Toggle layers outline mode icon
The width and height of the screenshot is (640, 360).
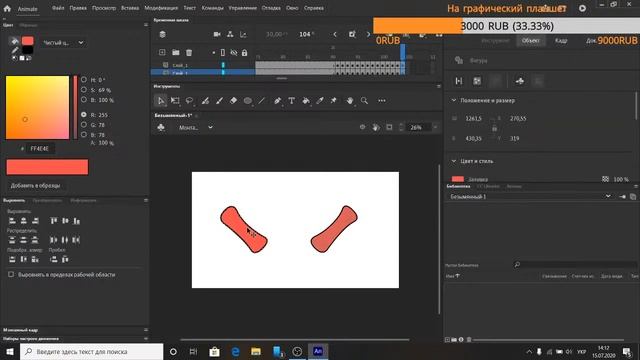(223, 53)
